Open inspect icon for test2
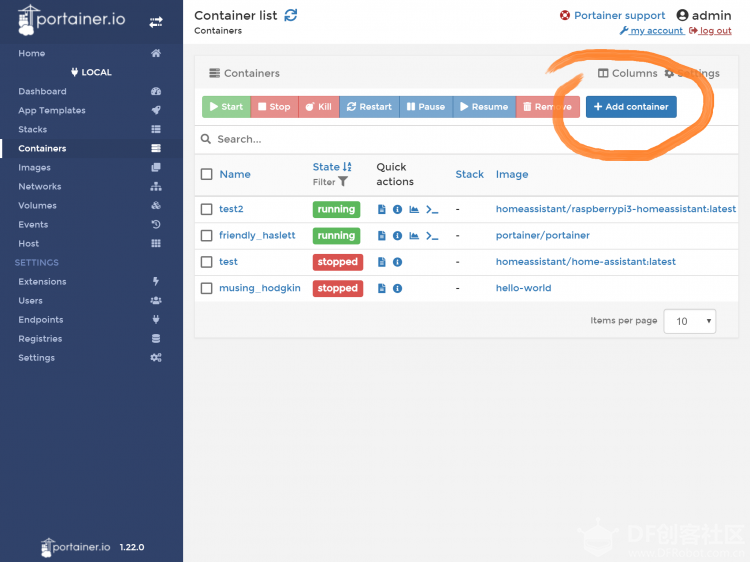The width and height of the screenshot is (750, 562). tap(397, 209)
